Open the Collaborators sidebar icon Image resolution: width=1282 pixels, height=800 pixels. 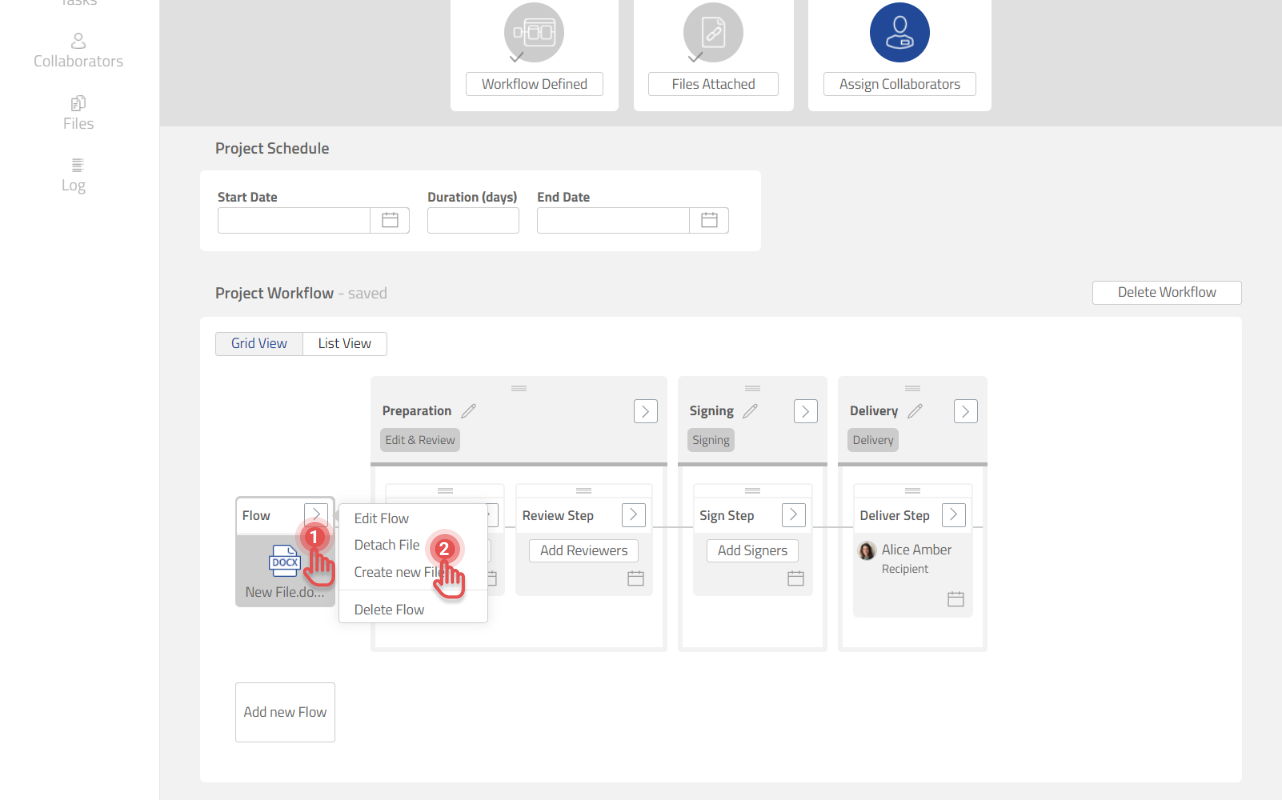[78, 42]
